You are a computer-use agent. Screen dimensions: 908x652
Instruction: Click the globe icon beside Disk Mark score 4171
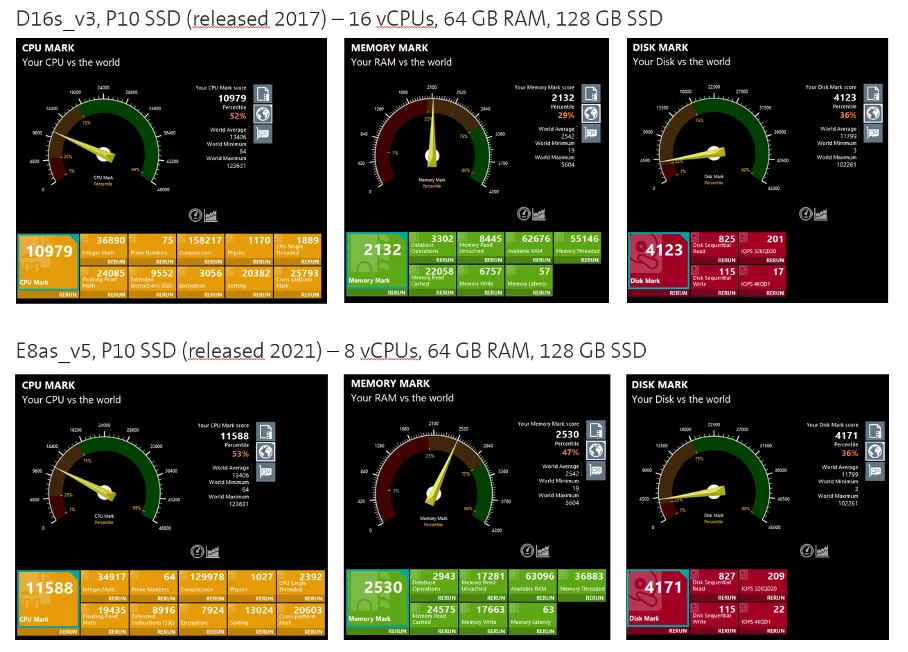point(875,451)
